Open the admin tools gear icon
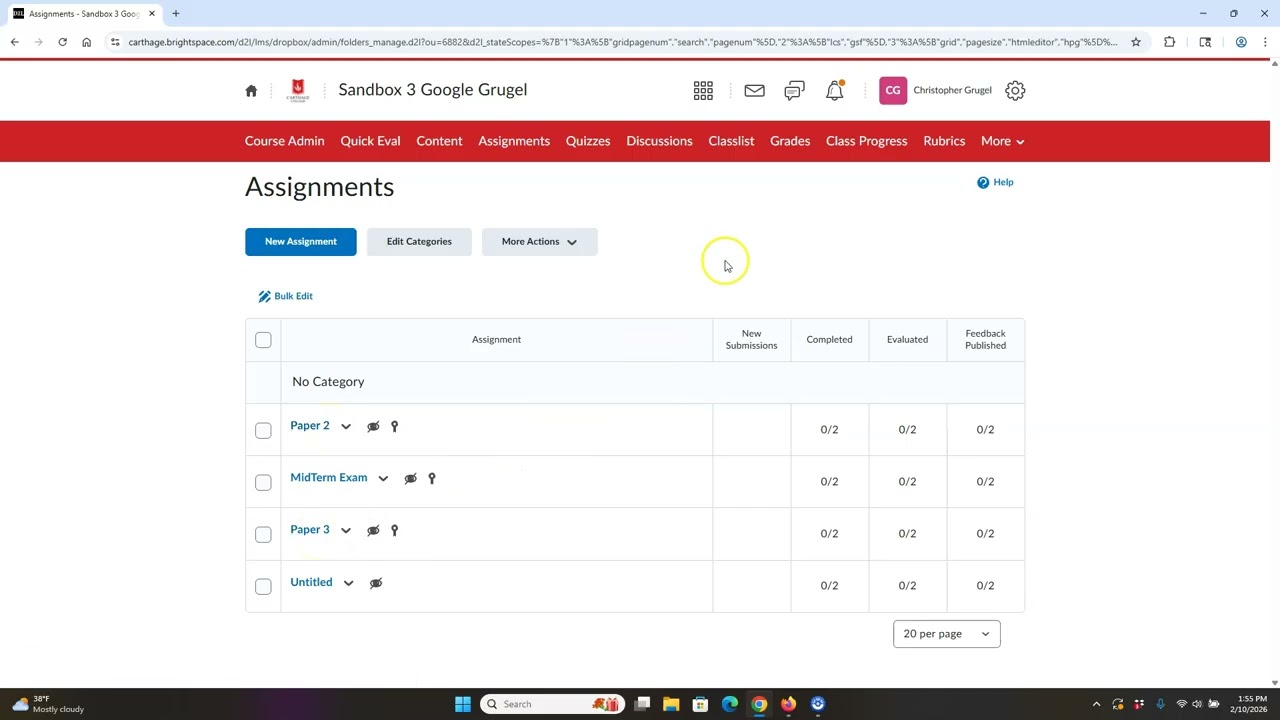This screenshot has height=720, width=1280. pyautogui.click(x=1015, y=90)
